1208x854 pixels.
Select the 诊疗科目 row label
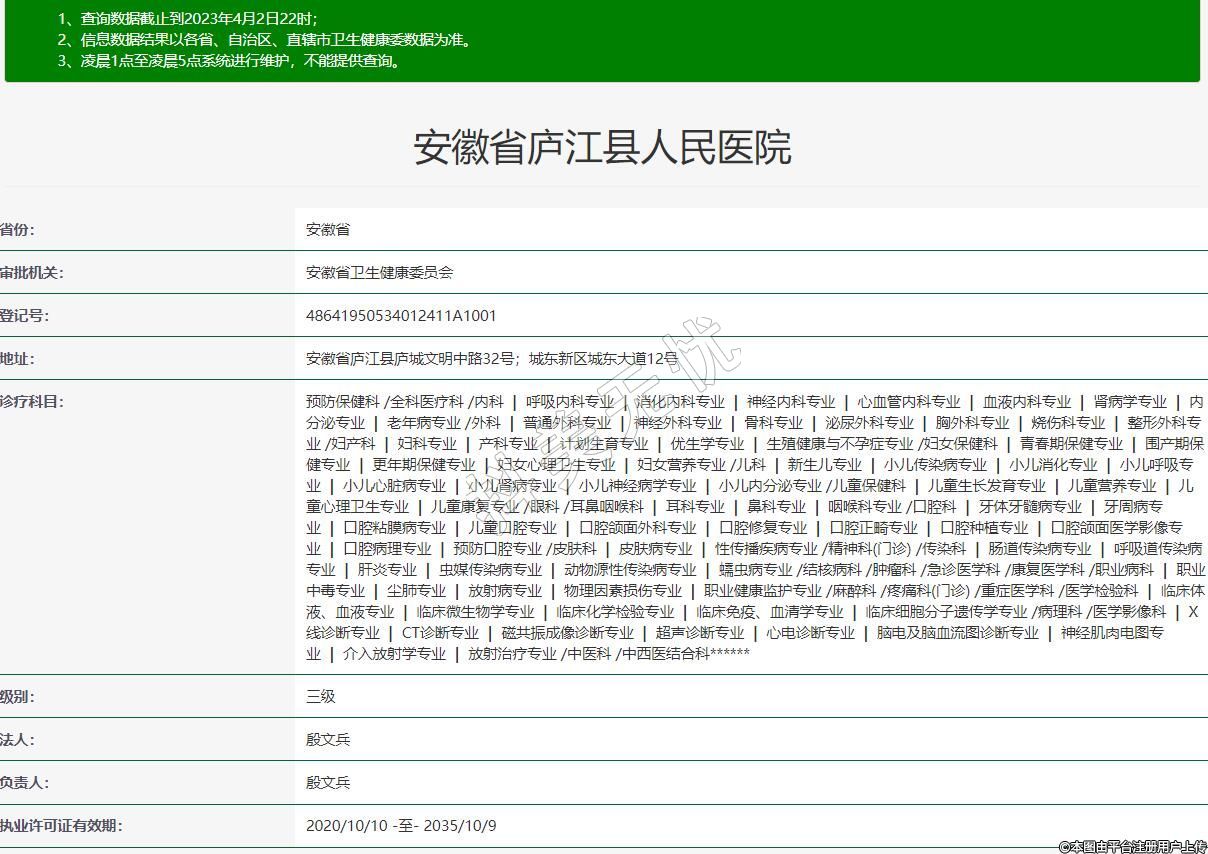pos(31,402)
